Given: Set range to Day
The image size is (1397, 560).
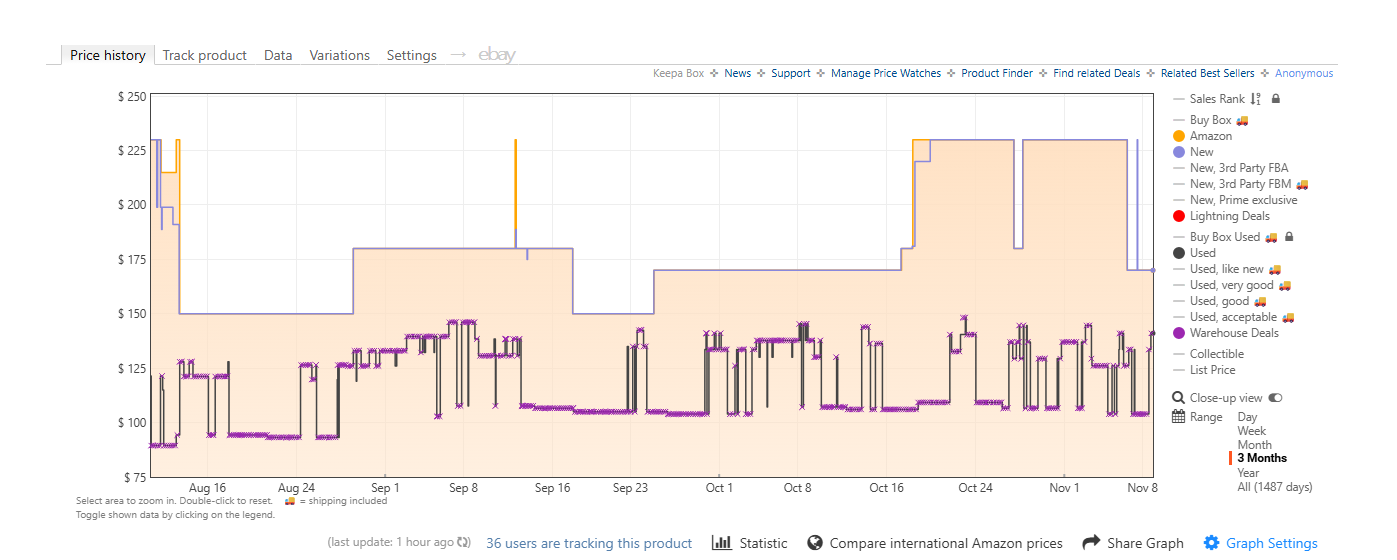Looking at the screenshot, I should pyautogui.click(x=1248, y=417).
